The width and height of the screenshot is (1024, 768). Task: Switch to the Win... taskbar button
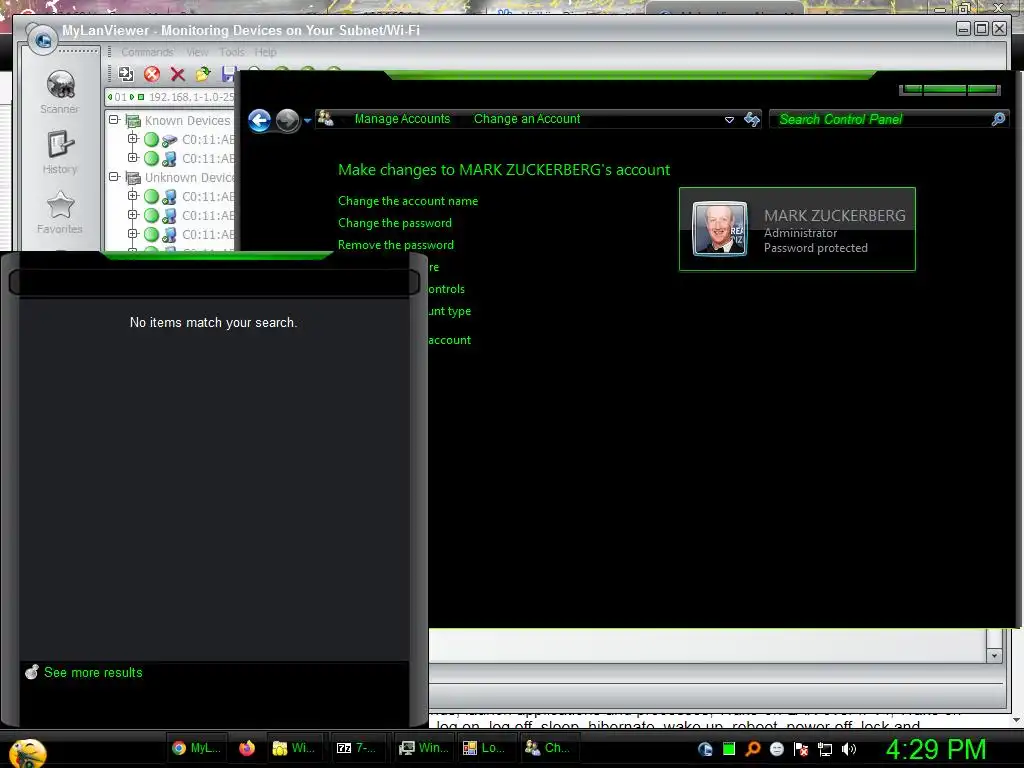(x=424, y=748)
